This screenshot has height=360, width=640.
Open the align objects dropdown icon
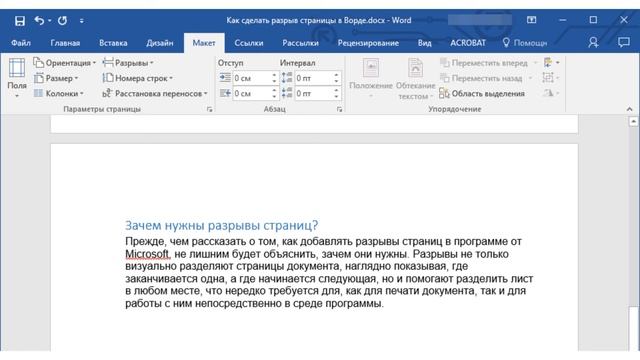551,63
